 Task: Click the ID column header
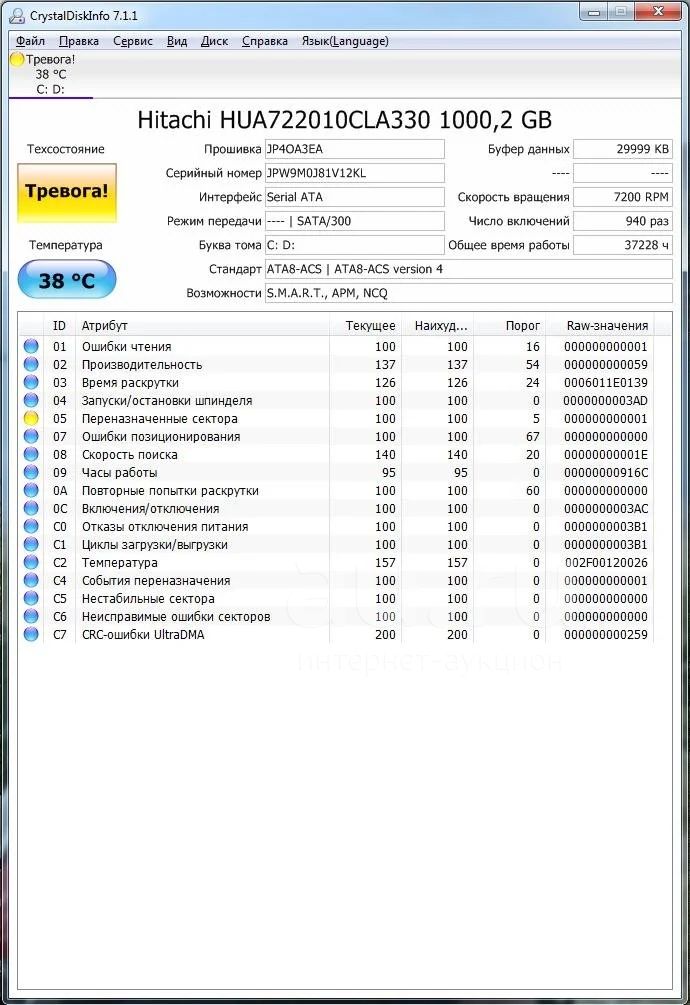coord(60,326)
